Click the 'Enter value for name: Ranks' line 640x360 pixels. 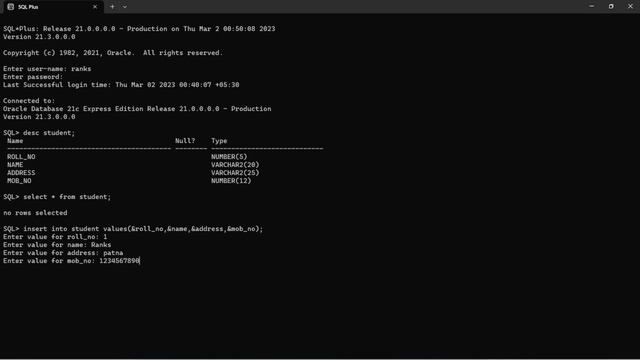[57, 245]
